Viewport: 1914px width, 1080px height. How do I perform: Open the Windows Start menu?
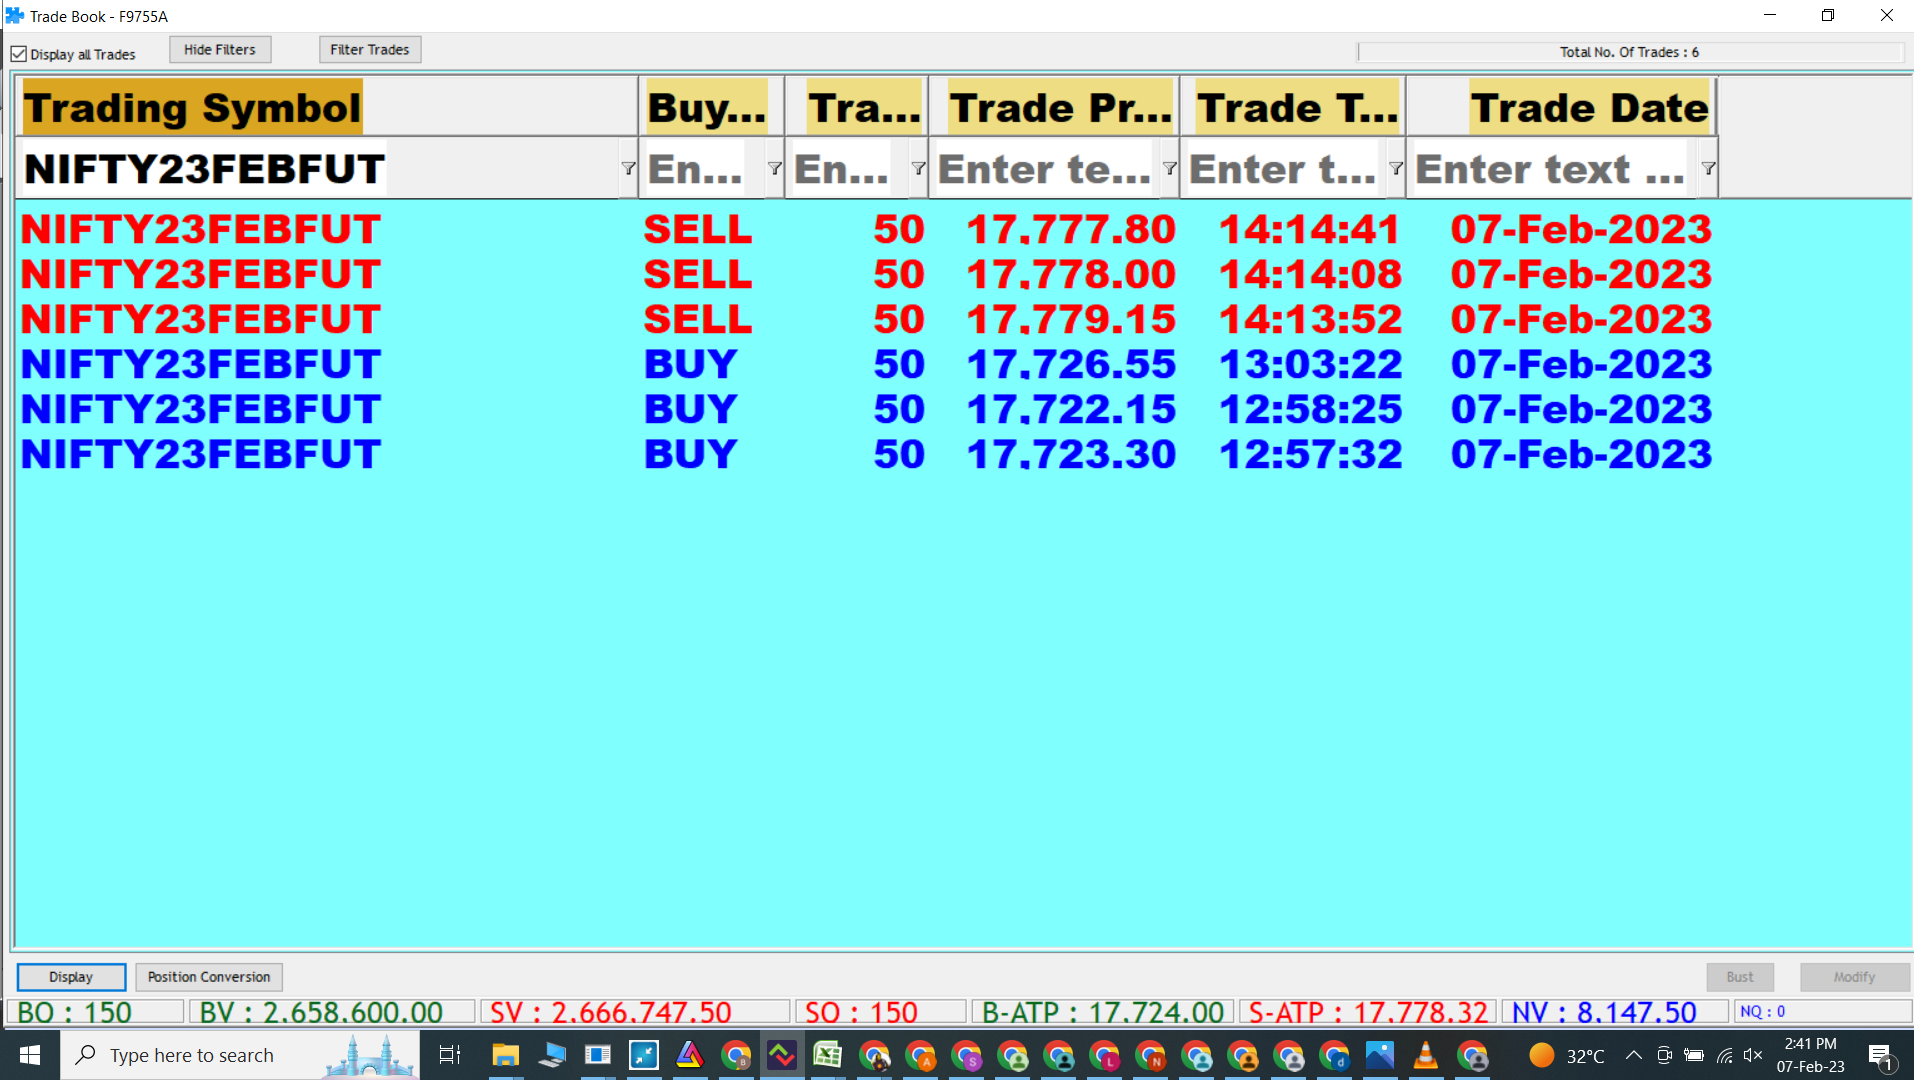click(x=30, y=1055)
